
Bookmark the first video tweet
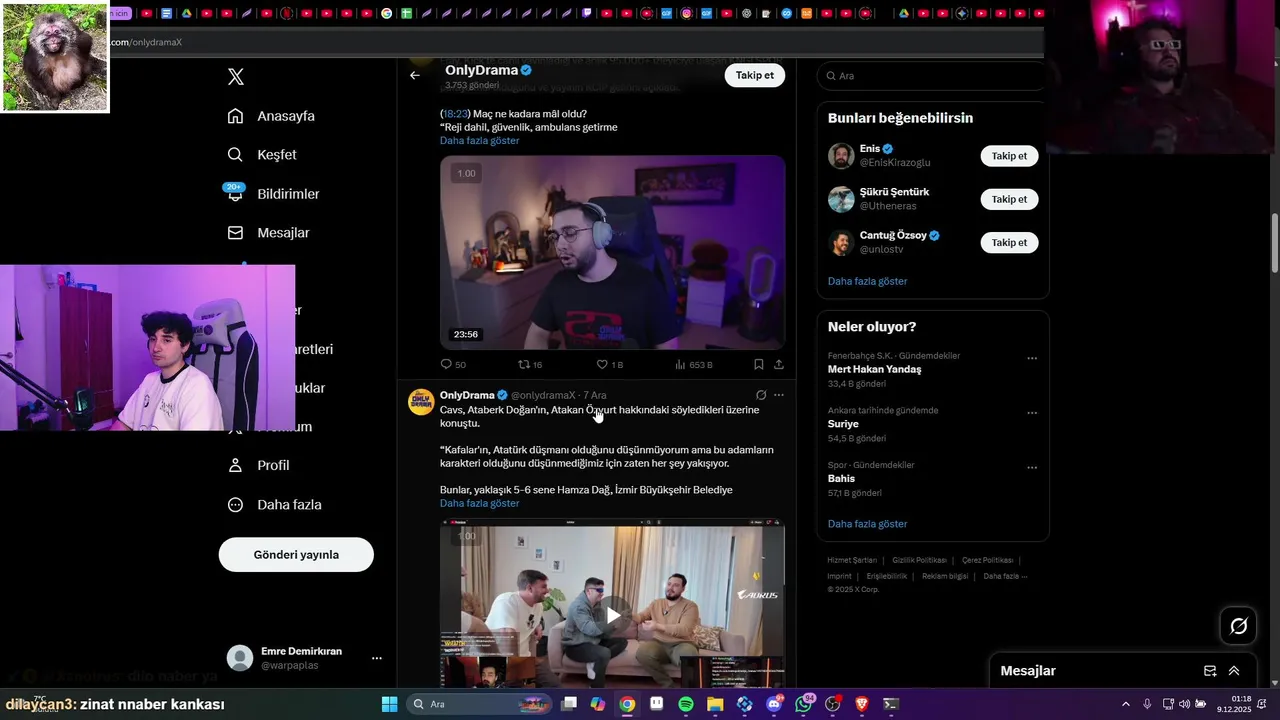tap(759, 365)
